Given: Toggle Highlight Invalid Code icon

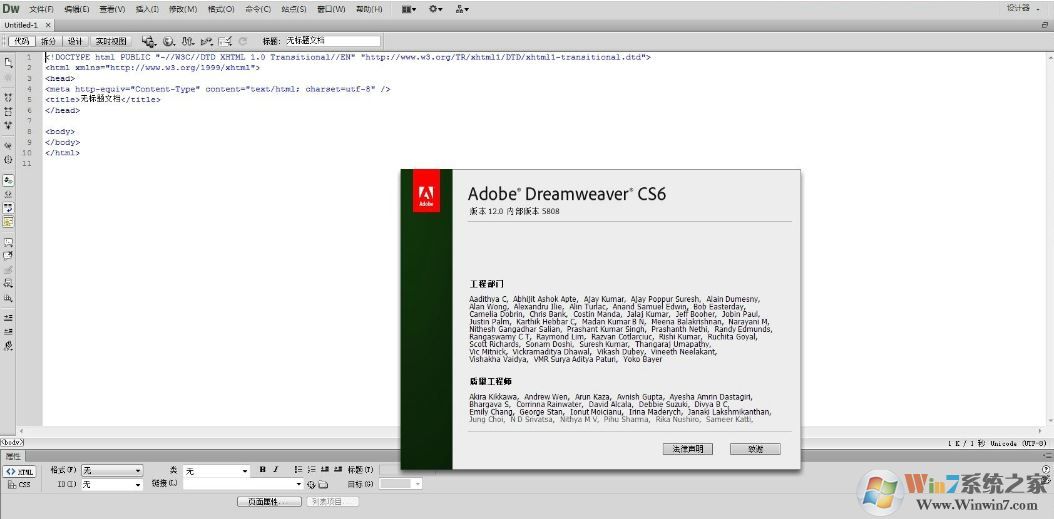Looking at the screenshot, I should (x=8, y=194).
